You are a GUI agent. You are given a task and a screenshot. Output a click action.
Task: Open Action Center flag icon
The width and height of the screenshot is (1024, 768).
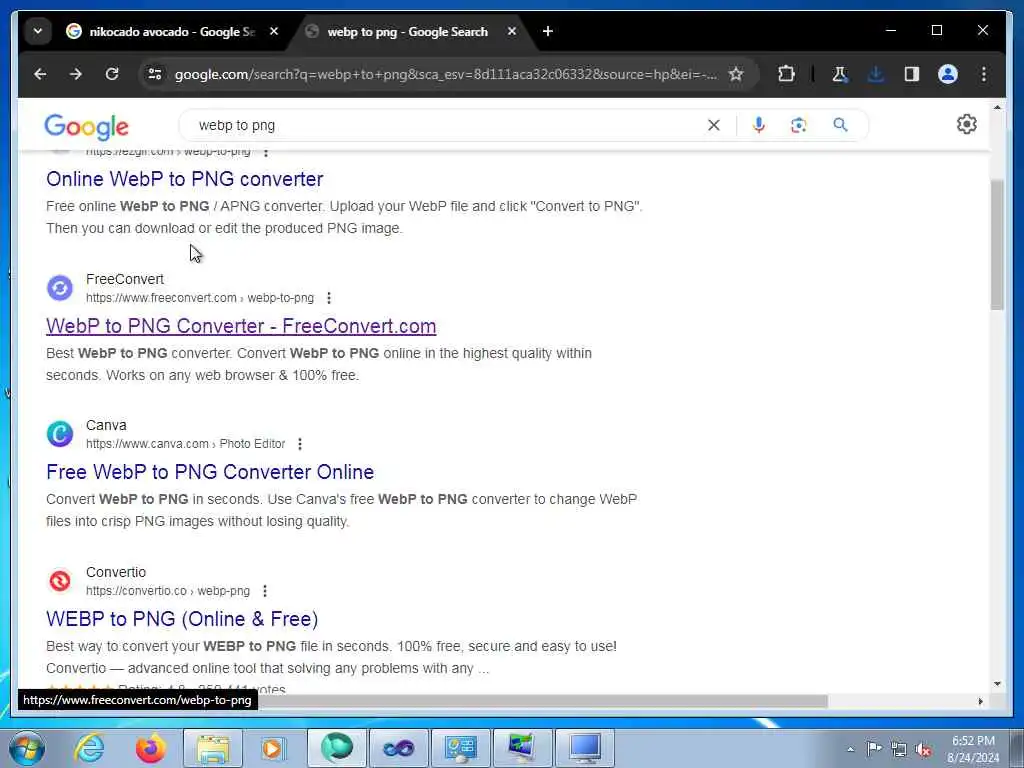(873, 749)
